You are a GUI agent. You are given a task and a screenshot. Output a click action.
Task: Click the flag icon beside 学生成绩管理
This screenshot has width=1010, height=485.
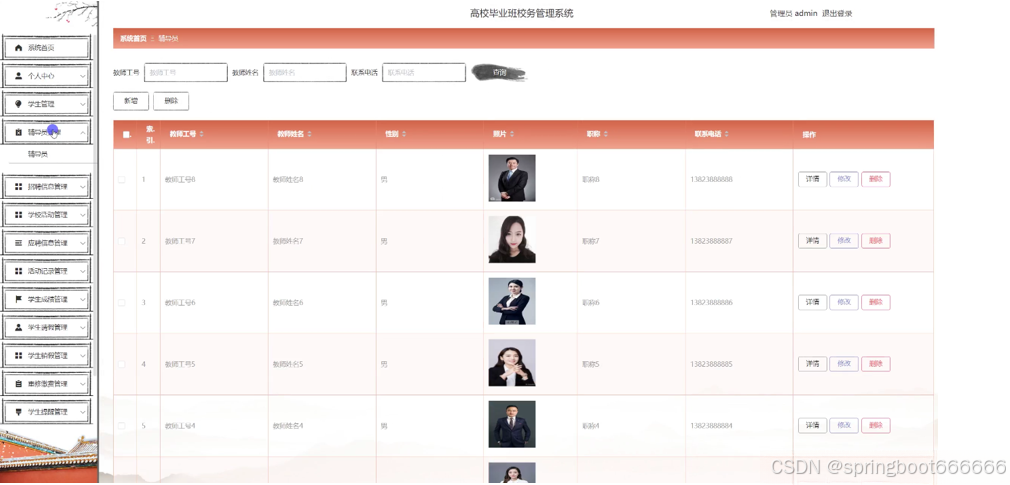[x=18, y=300]
